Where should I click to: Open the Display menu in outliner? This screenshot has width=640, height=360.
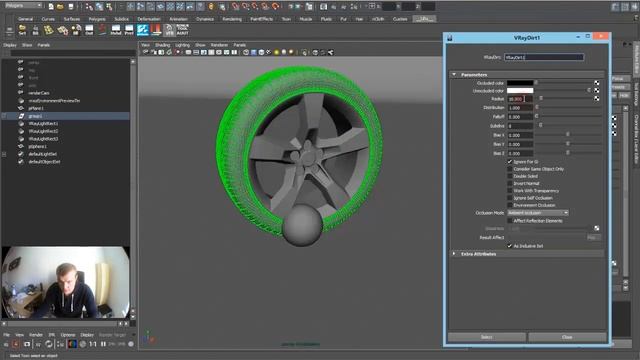point(10,45)
